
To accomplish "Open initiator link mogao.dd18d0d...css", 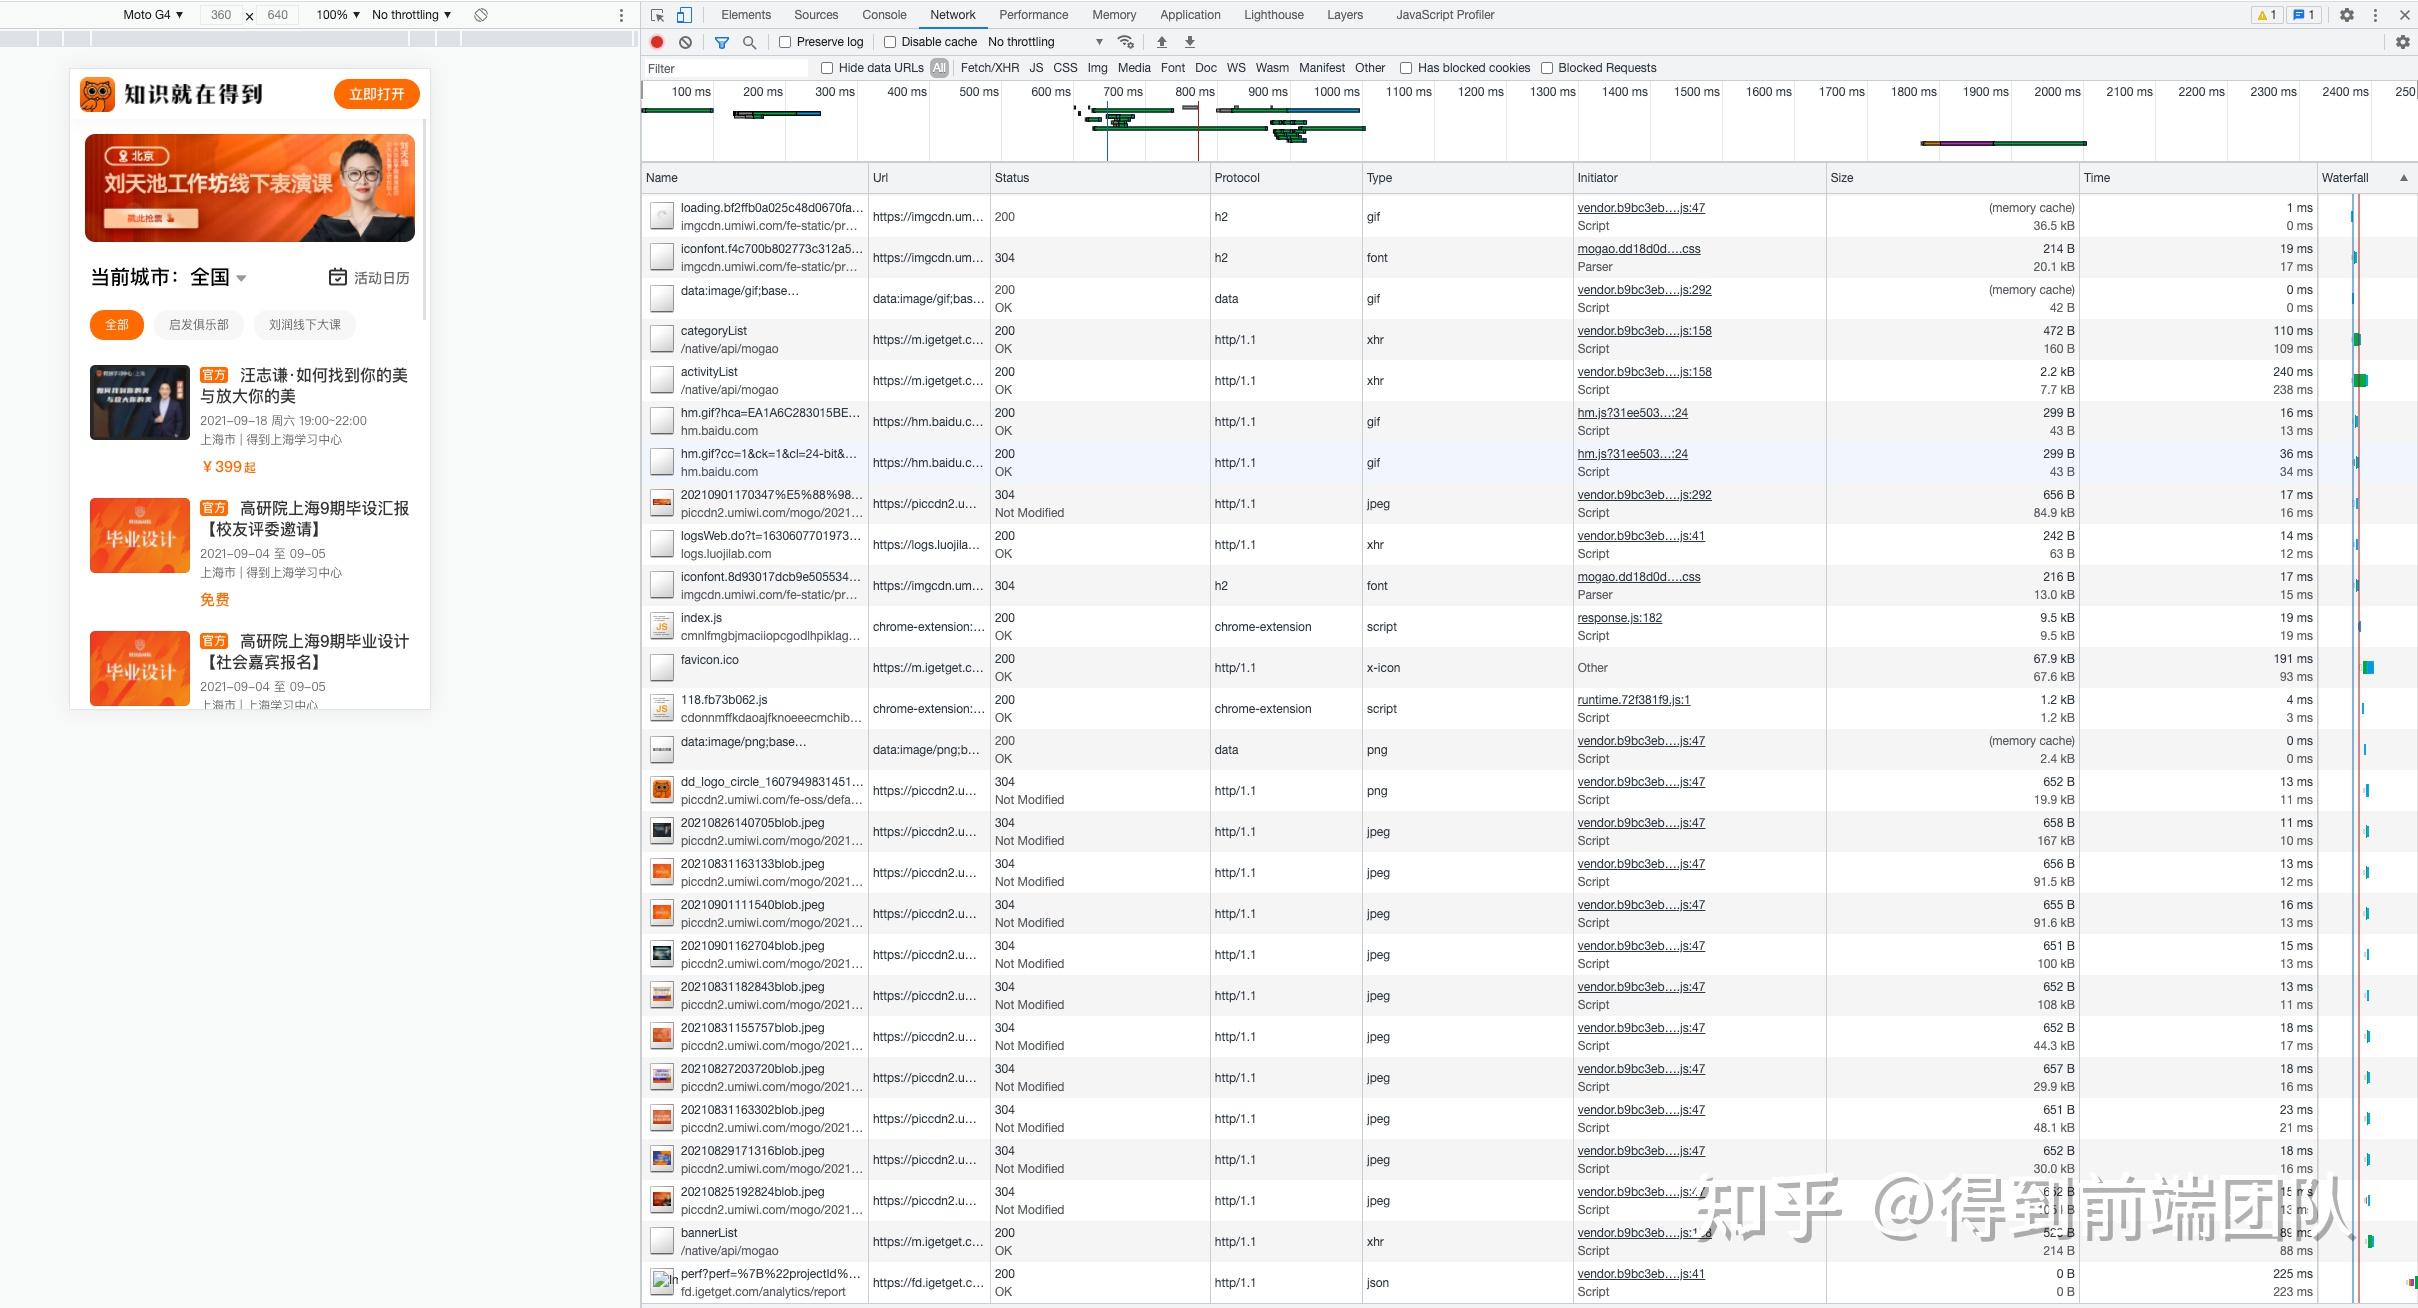I will [1637, 248].
